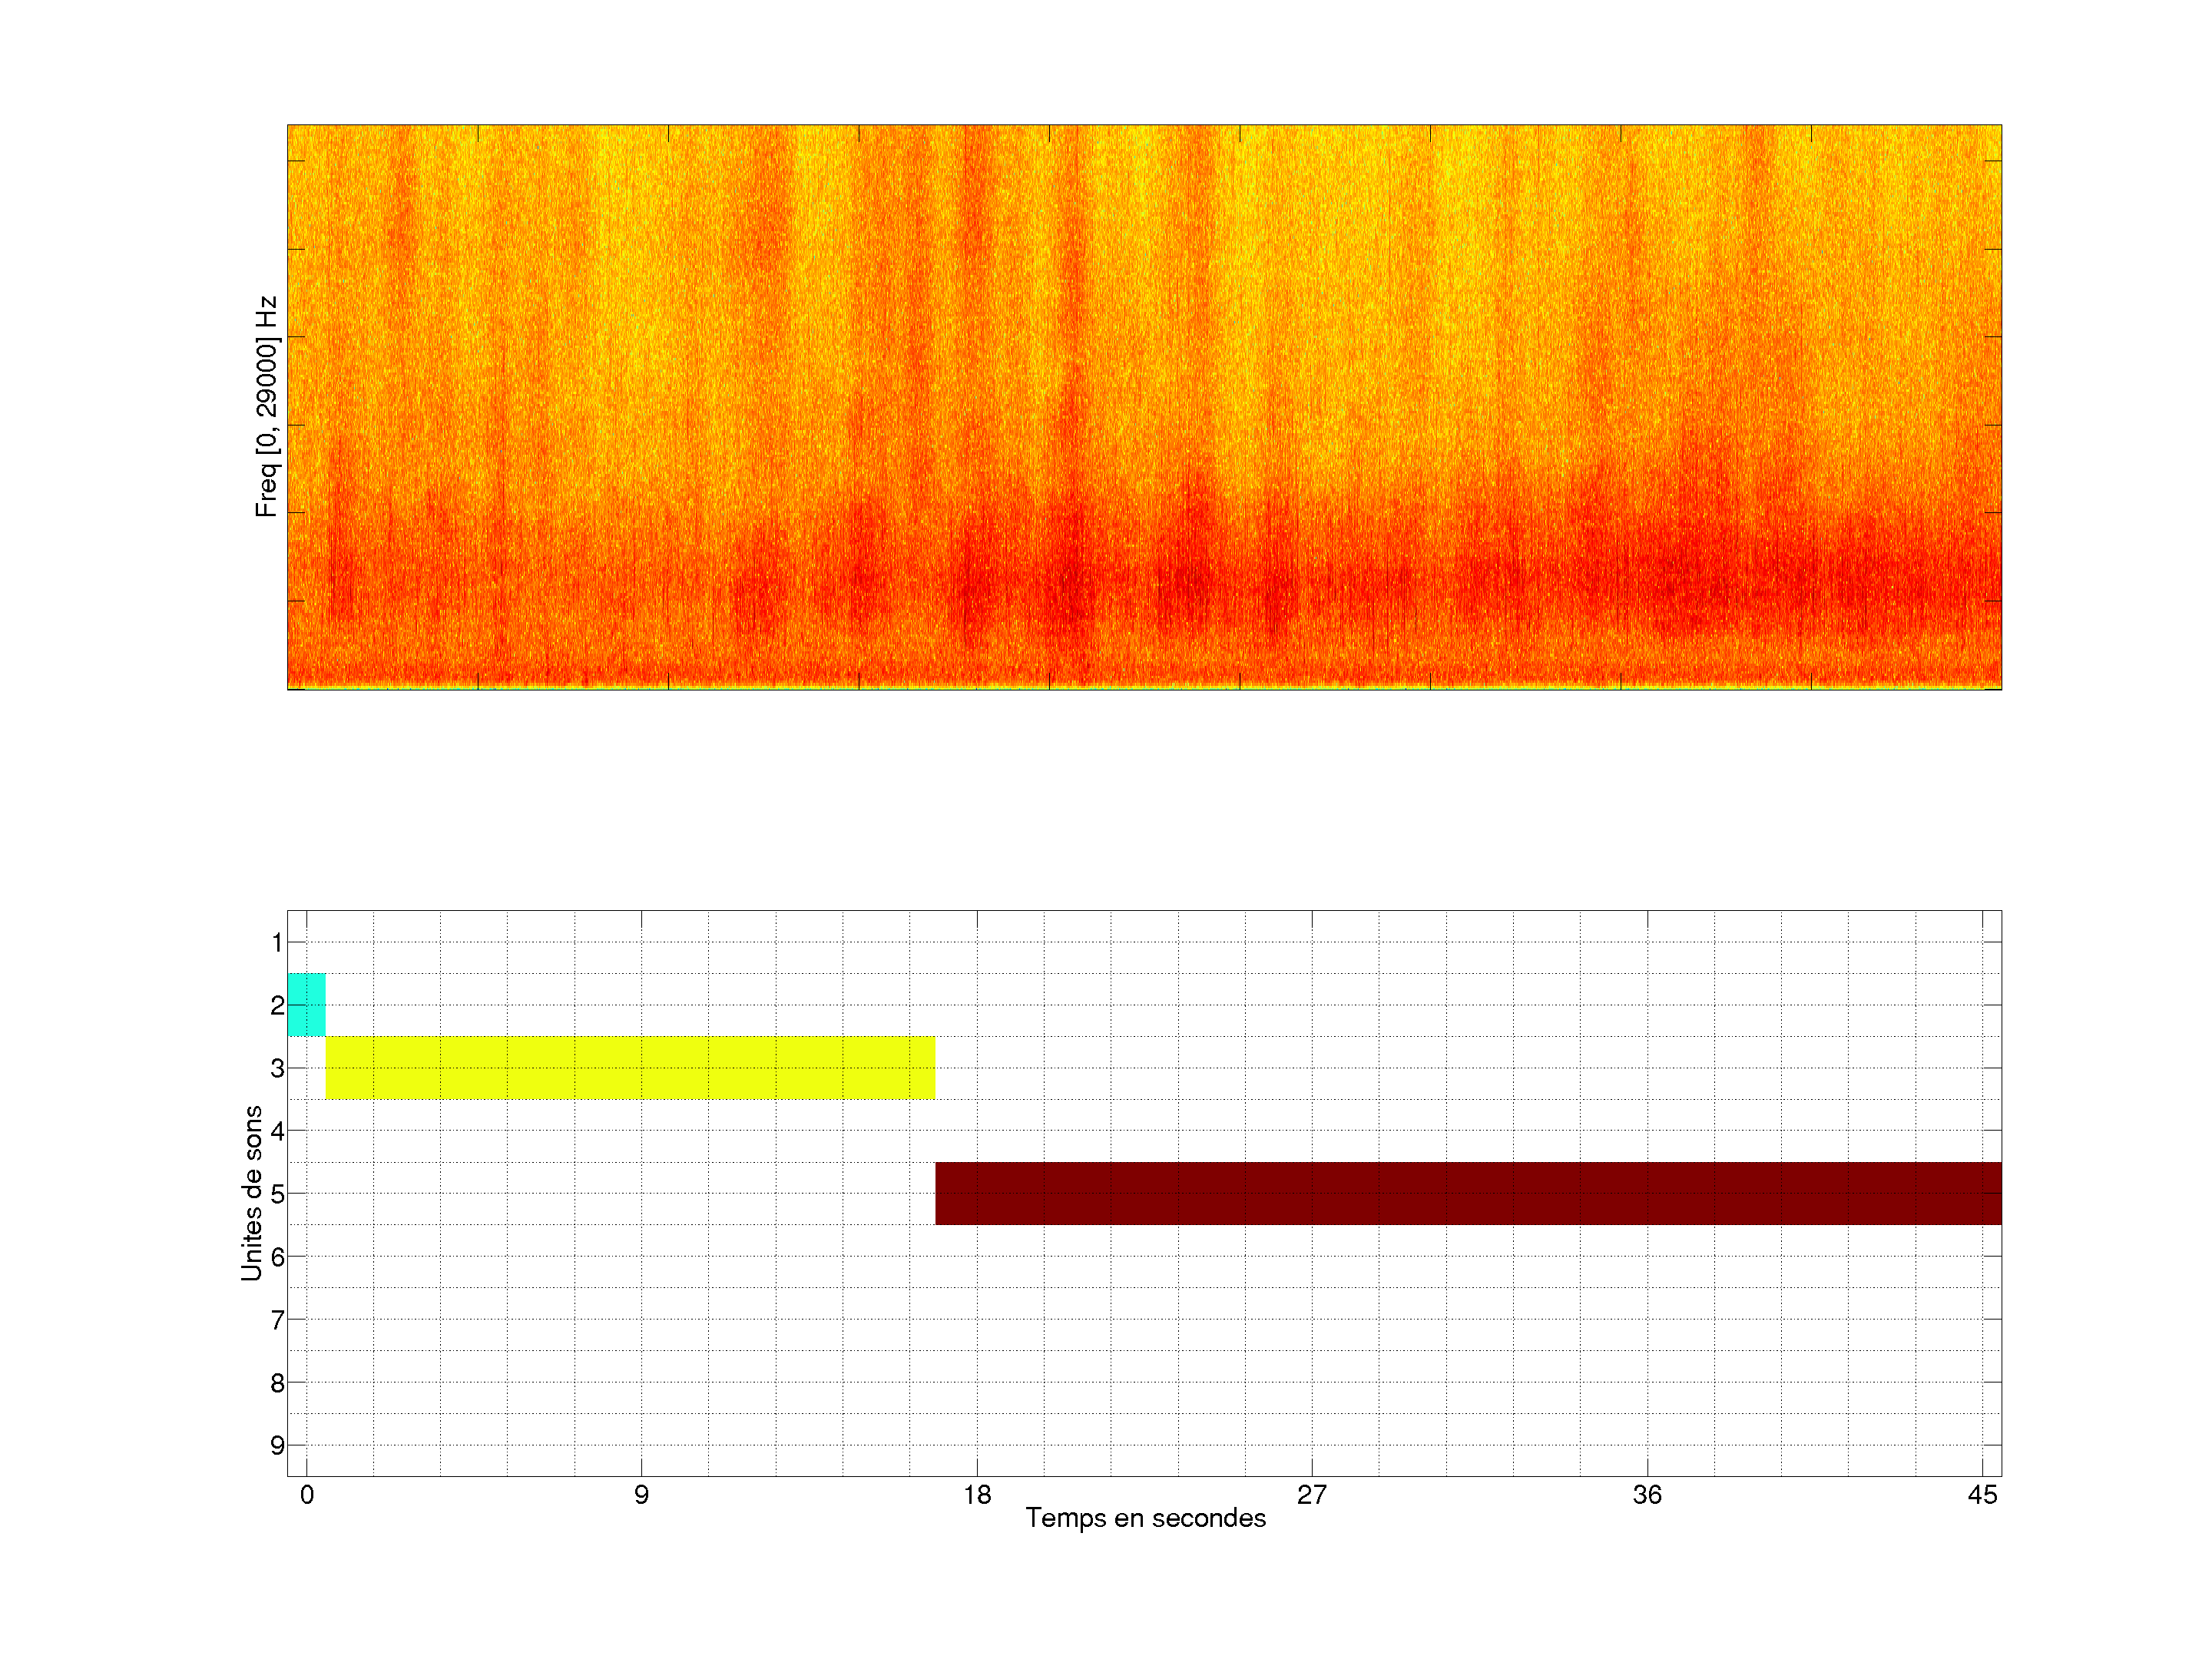Click the x-axis tick label 45
Viewport: 2212px width, 1659px height.
1982,1495
